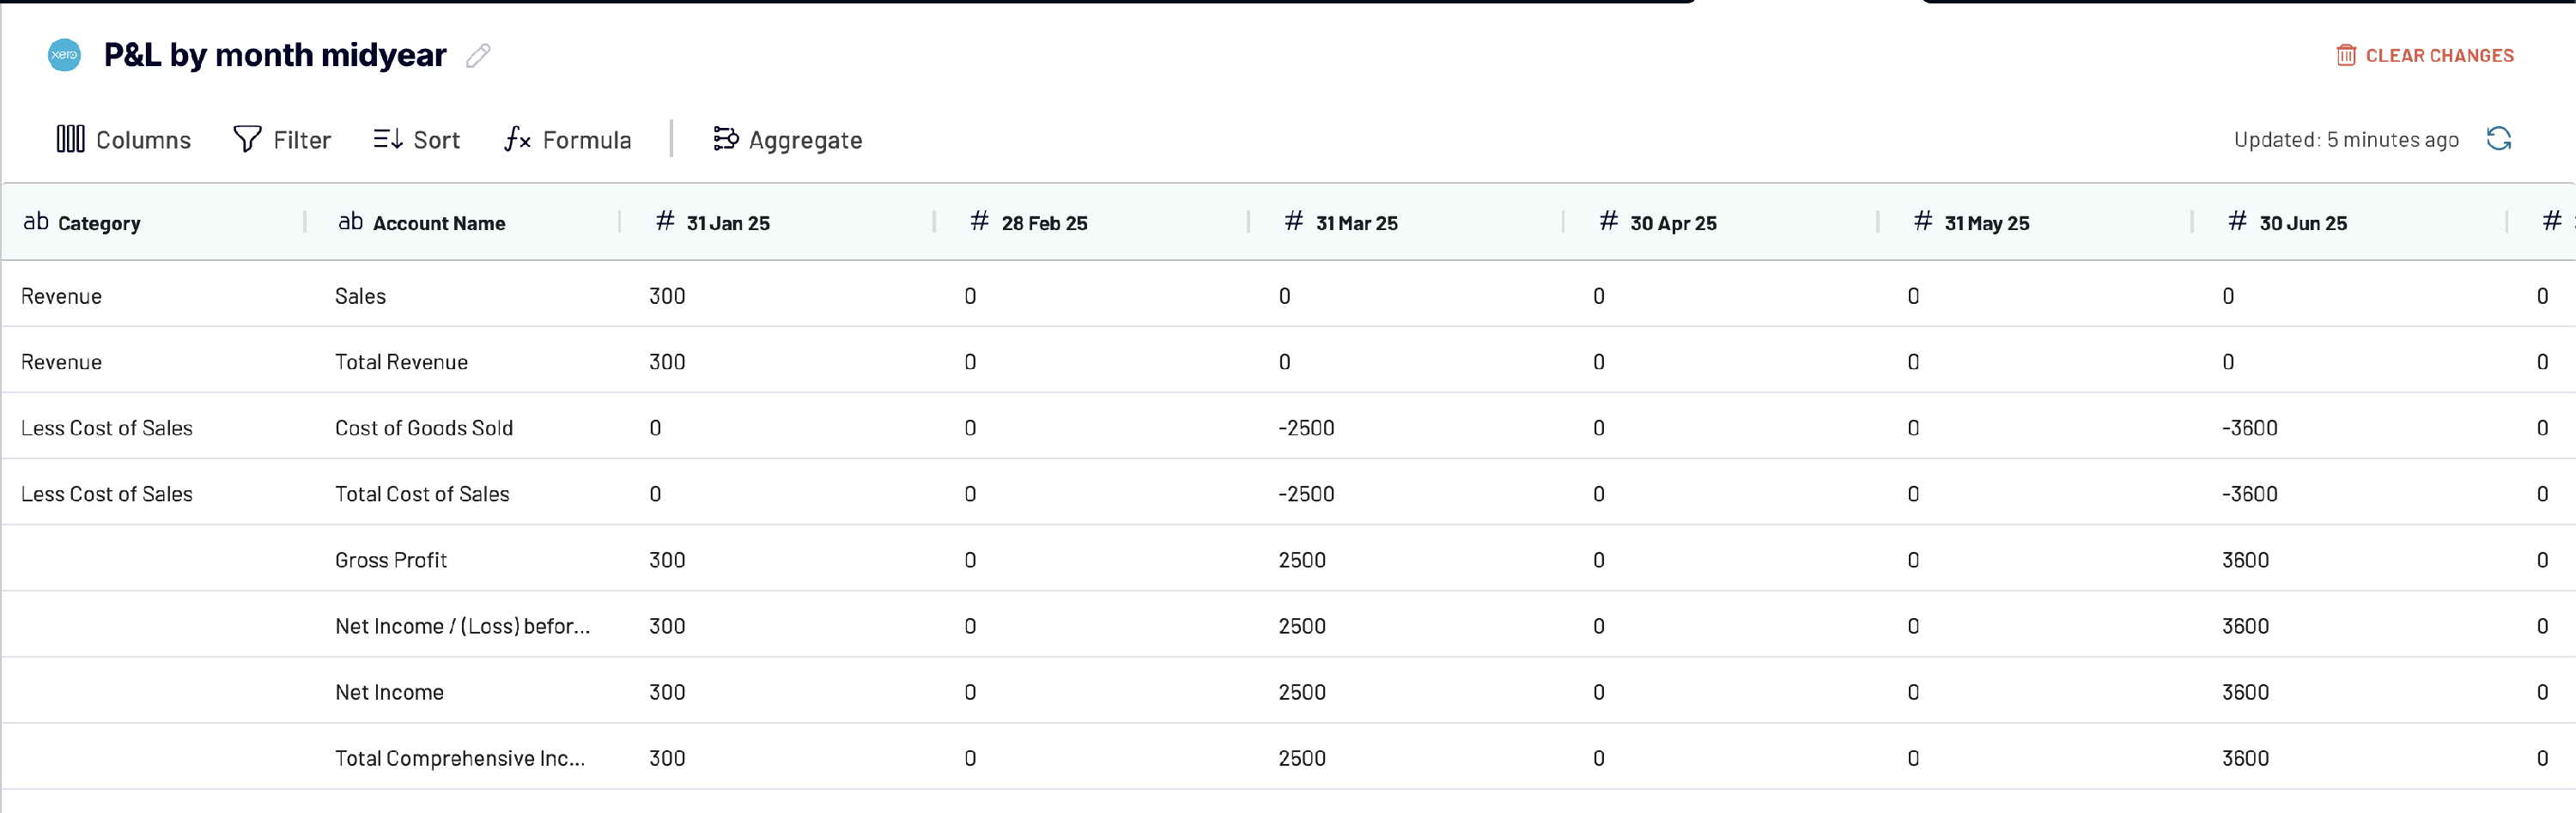
Task: Select the 31 Mar 25 column header
Action: tap(1406, 222)
